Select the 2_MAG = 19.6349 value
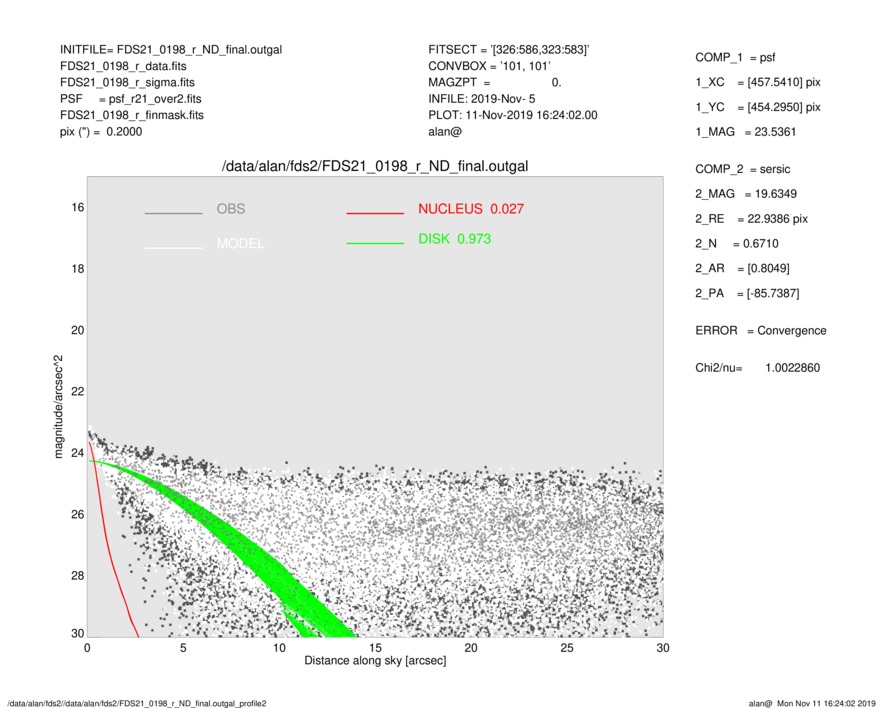 pos(746,194)
